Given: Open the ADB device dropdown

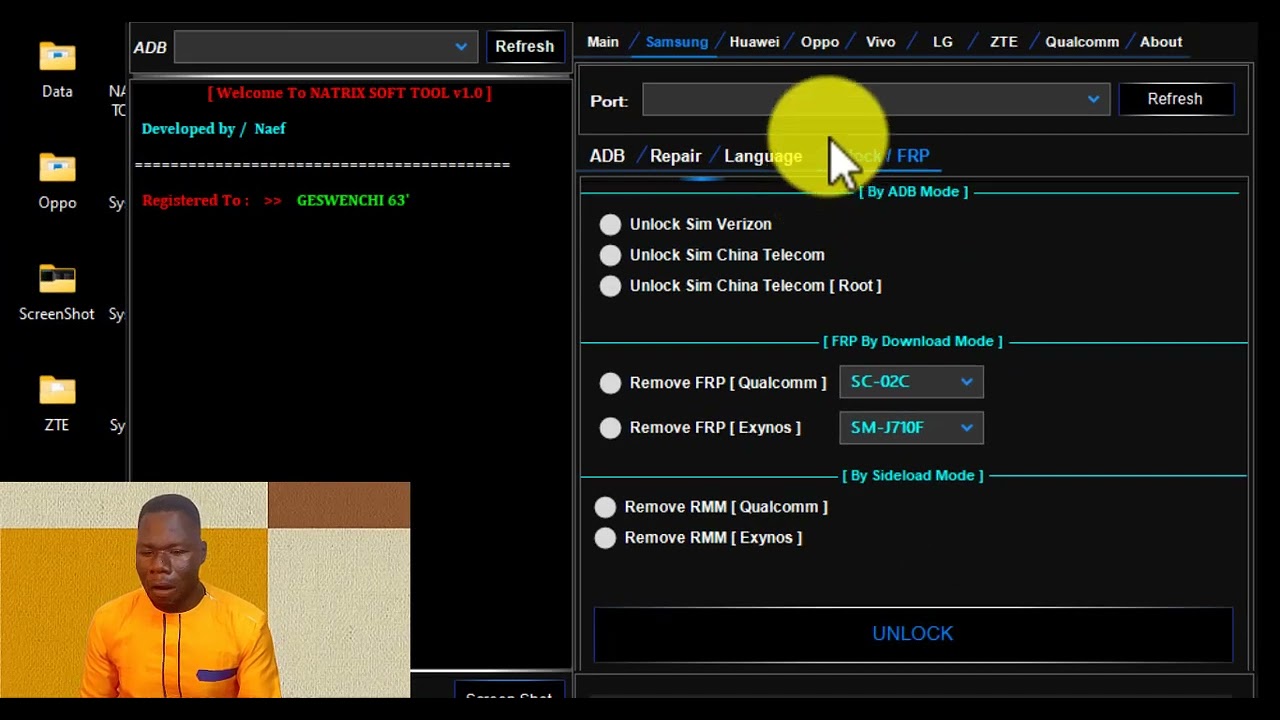Looking at the screenshot, I should click(326, 46).
